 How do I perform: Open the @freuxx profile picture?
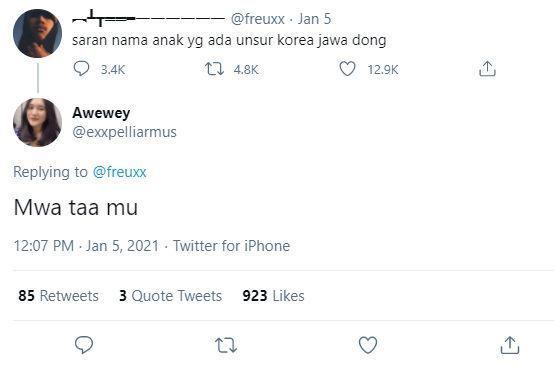37,33
